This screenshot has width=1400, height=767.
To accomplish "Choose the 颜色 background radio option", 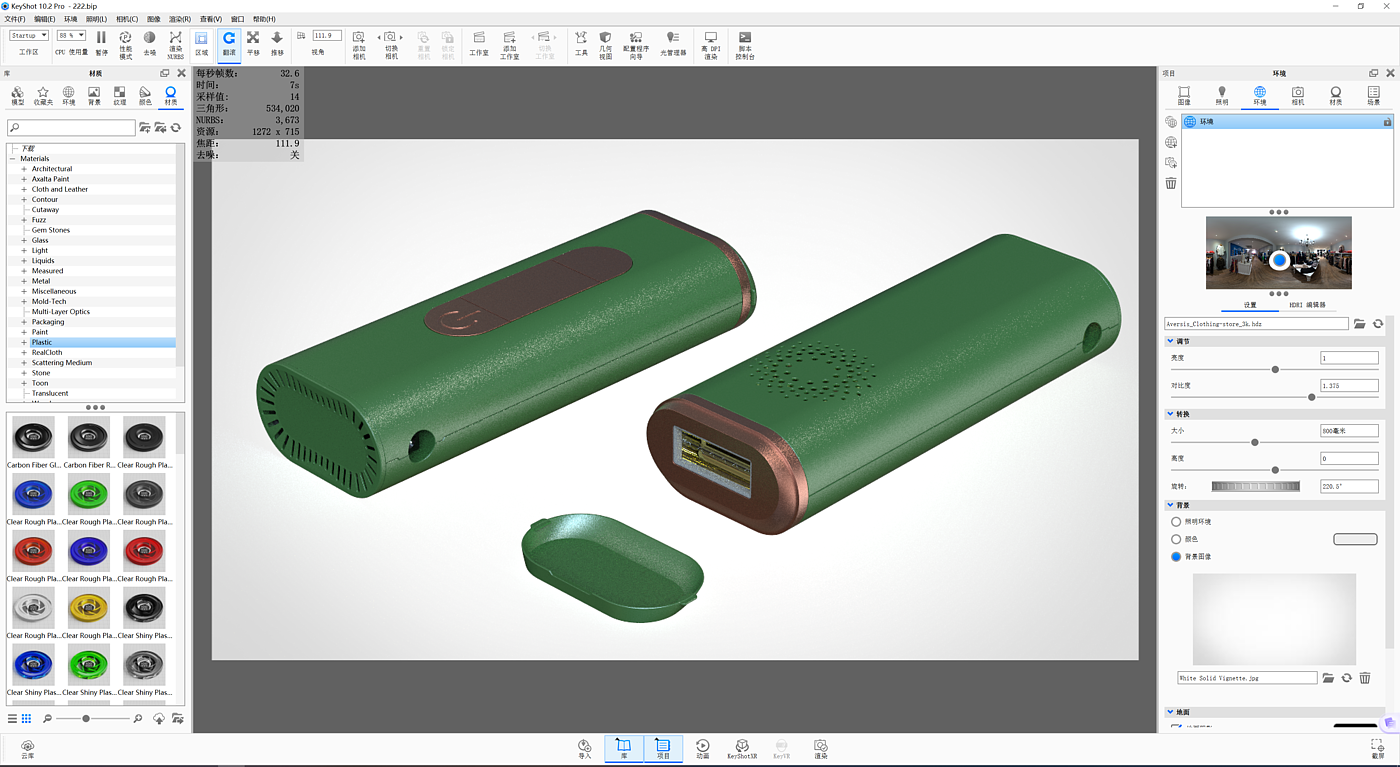I will [x=1176, y=539].
